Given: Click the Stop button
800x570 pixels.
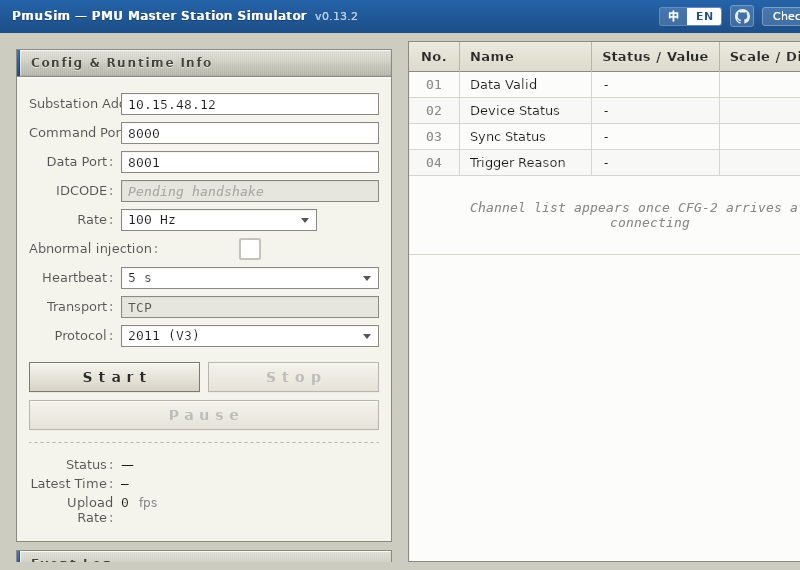Looking at the screenshot, I should tap(293, 377).
